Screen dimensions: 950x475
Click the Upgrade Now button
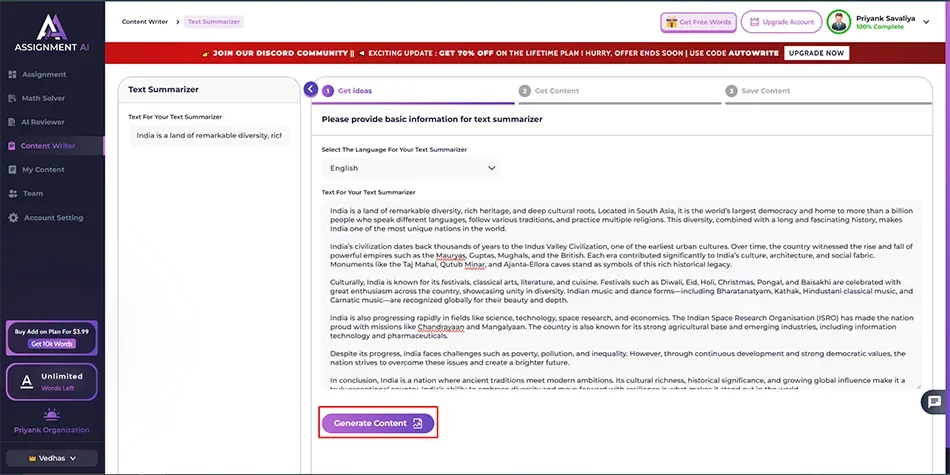tap(815, 53)
